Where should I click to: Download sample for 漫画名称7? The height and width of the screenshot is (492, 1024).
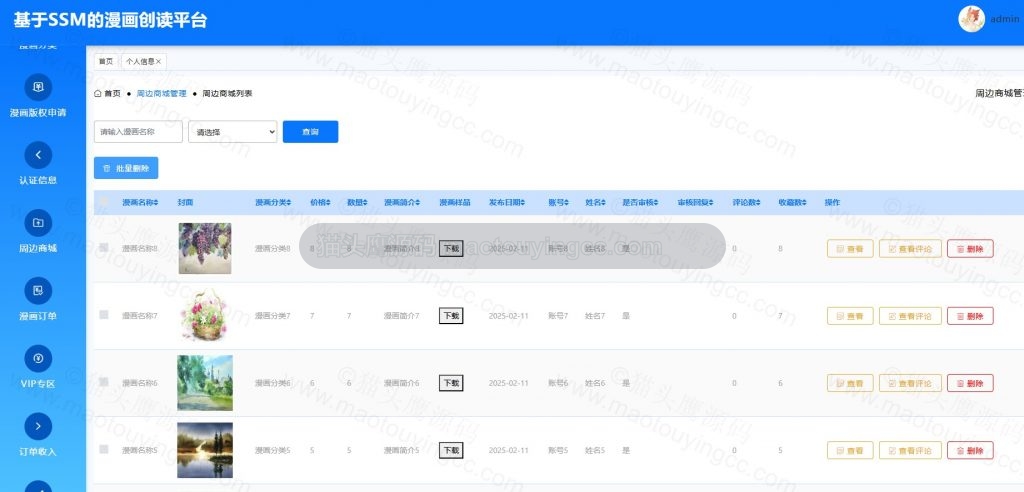(451, 316)
